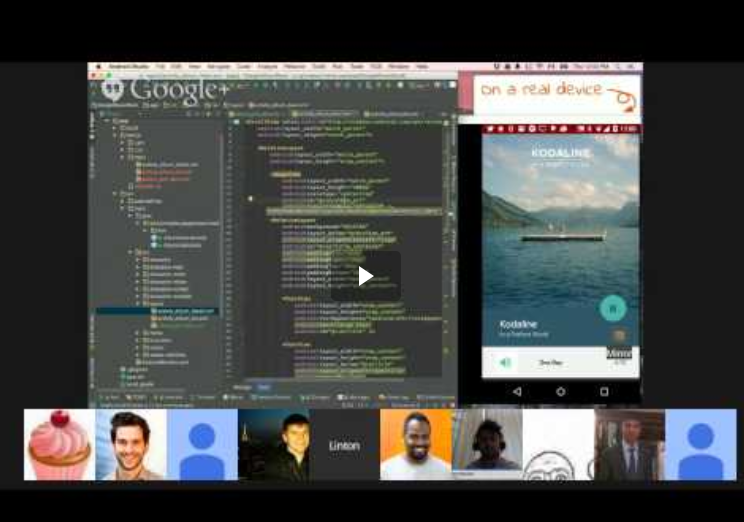744x522 pixels.
Task: Open the Apple menu icon
Action: point(98,67)
